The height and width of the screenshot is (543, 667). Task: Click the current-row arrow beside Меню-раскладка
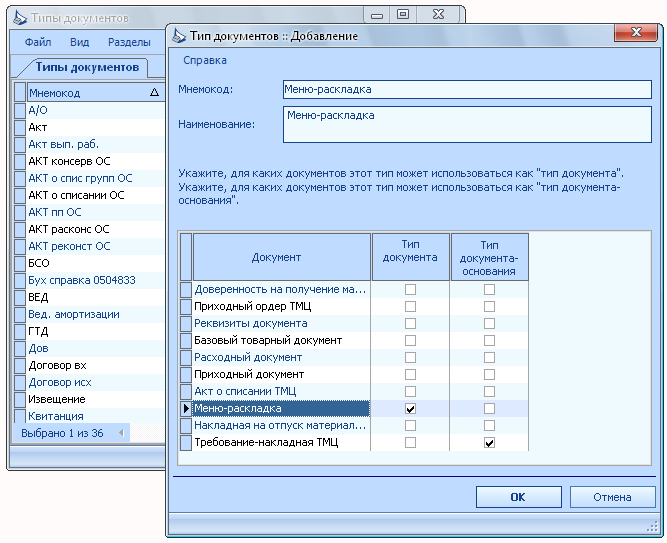coord(186,409)
